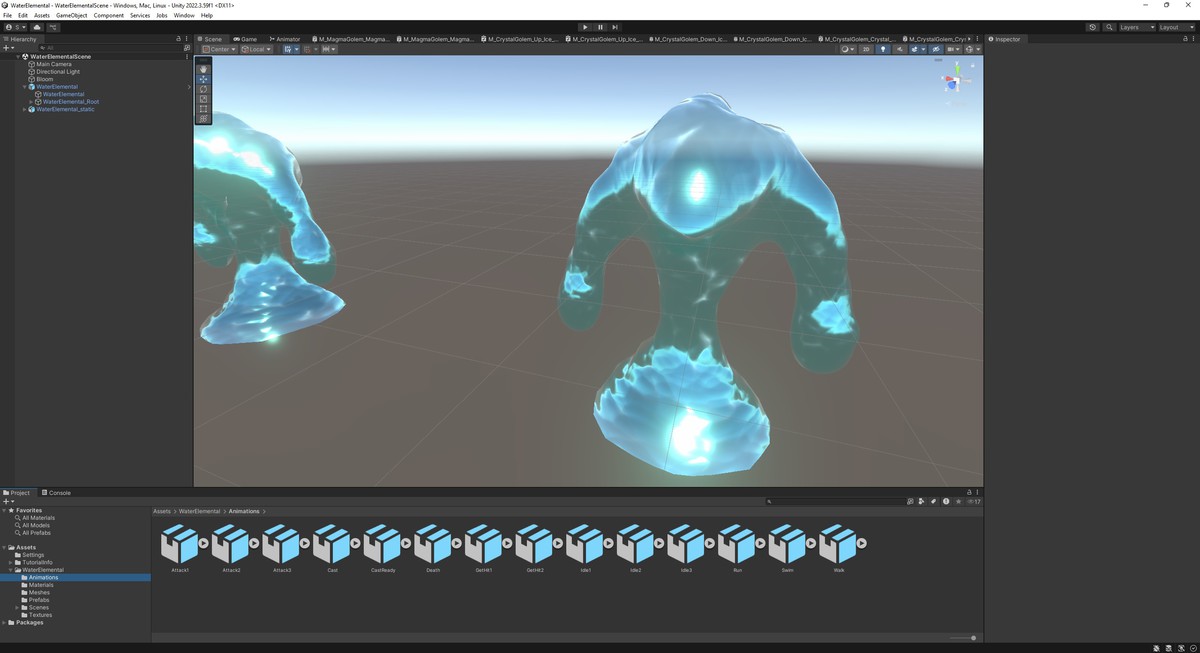Toggle scene lighting with the bulb icon
1200x653 pixels.
pos(882,49)
